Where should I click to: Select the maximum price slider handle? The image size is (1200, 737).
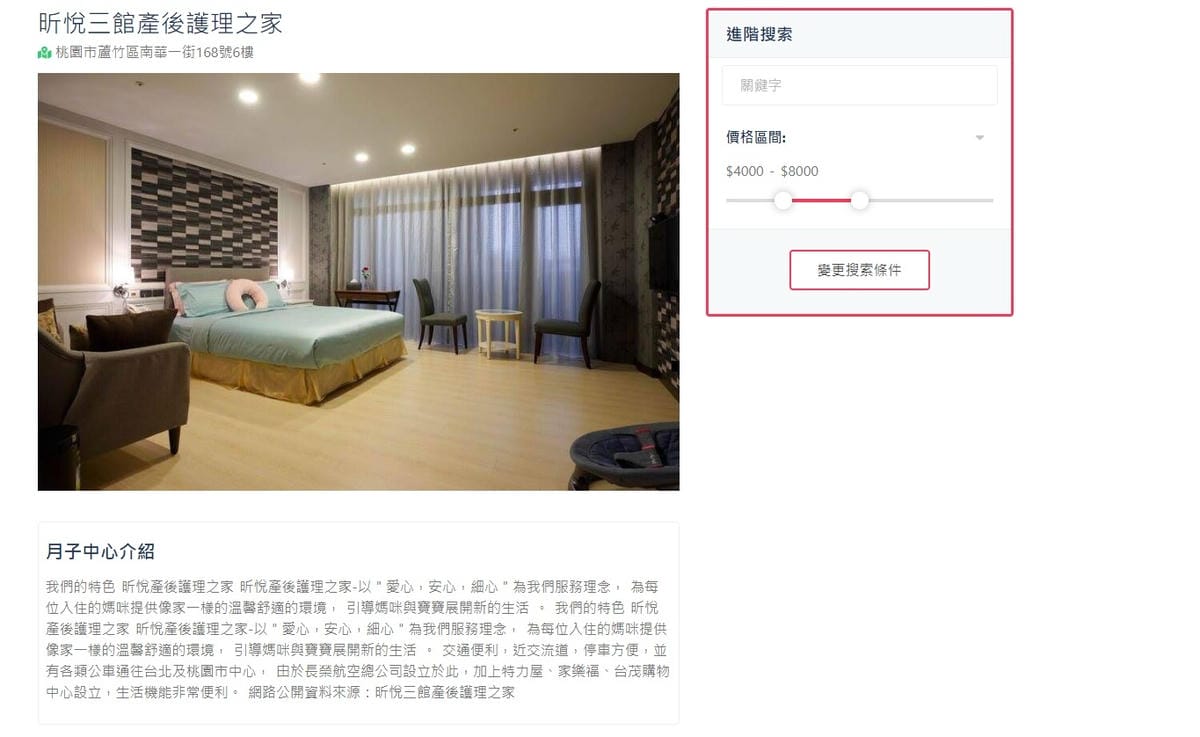[x=860, y=201]
